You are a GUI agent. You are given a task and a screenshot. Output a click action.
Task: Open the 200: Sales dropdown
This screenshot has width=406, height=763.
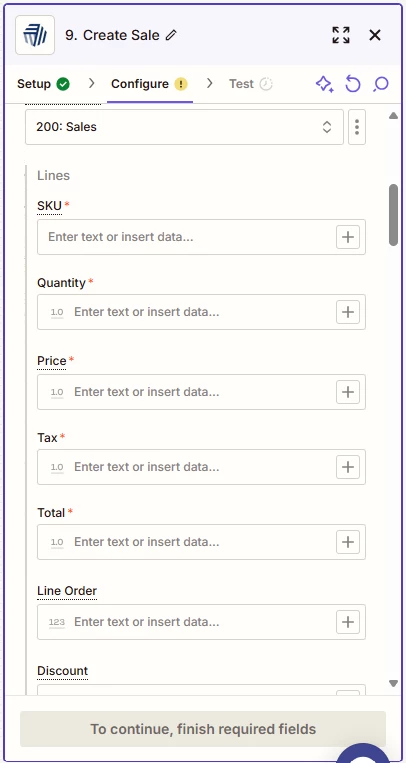(185, 127)
